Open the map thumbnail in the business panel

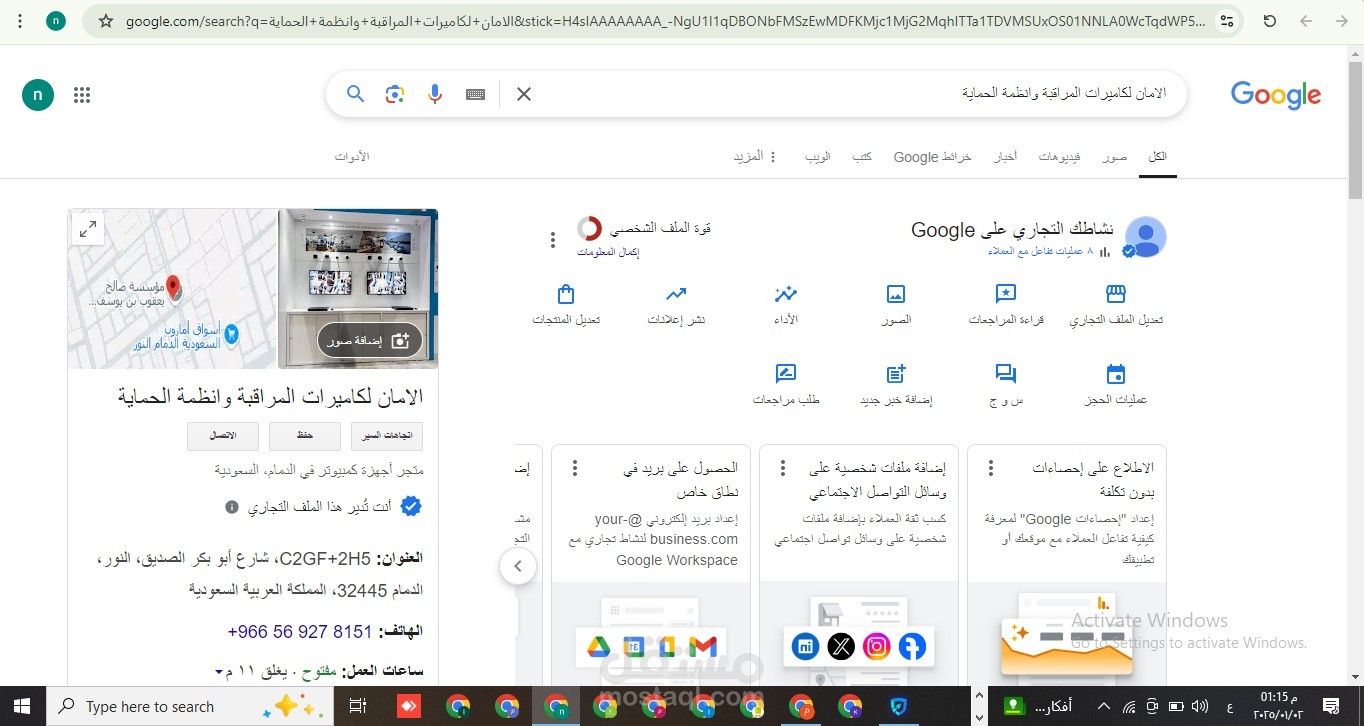[x=173, y=289]
